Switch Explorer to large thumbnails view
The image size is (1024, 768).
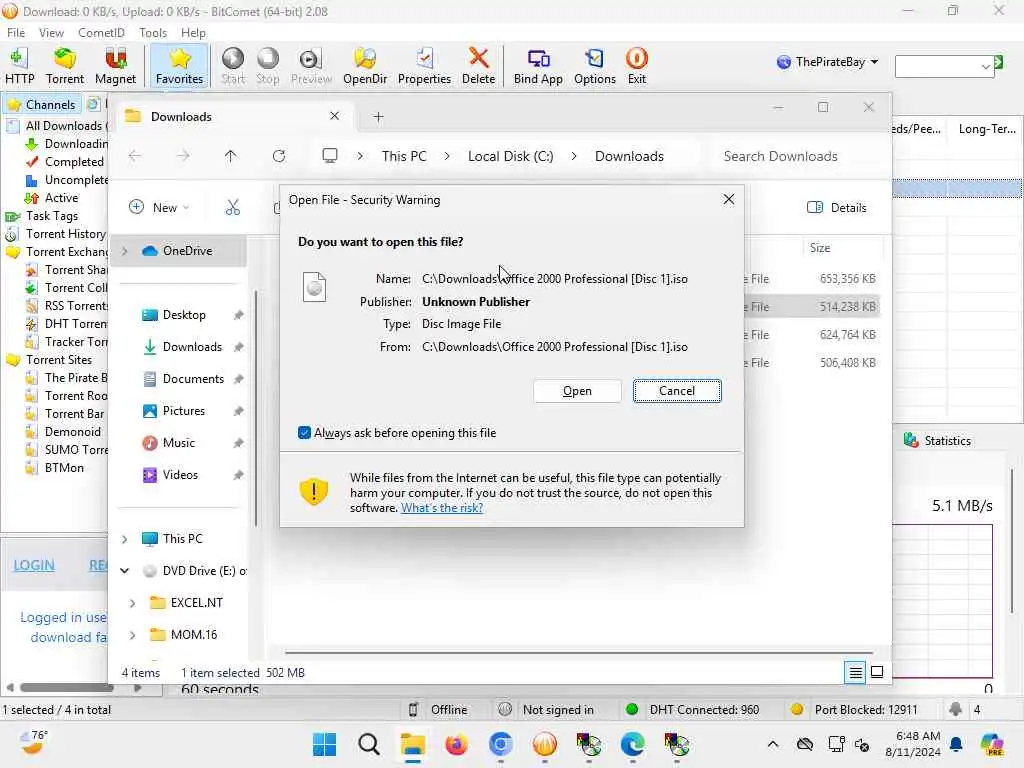(877, 672)
